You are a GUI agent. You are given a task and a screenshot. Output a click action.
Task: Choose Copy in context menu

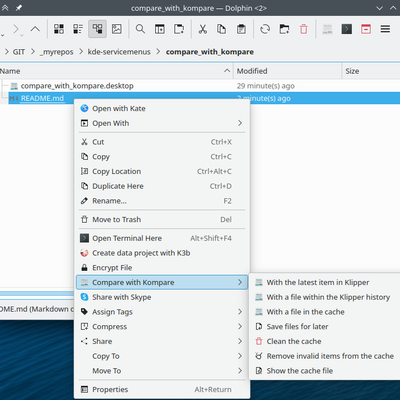163,157
